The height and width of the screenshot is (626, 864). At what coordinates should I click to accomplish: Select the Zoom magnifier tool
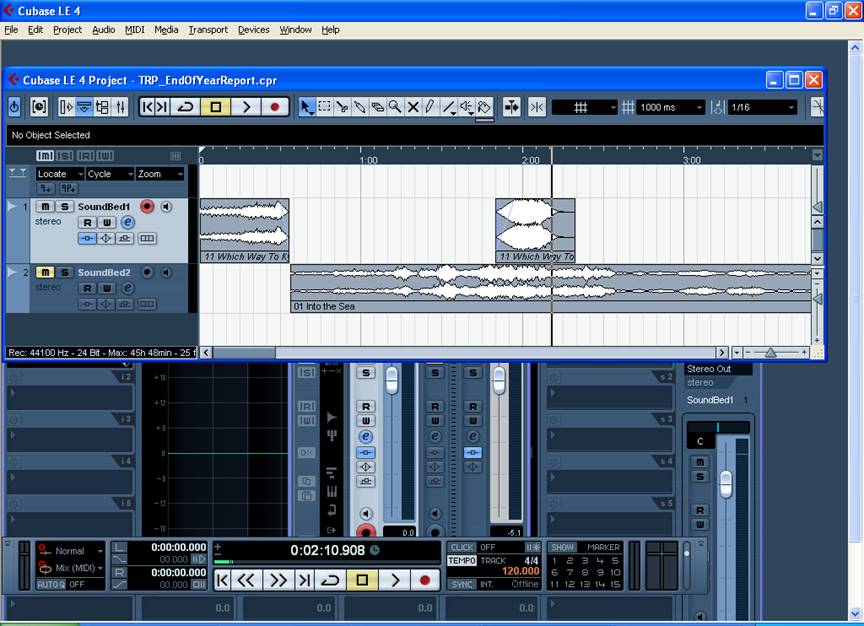click(x=395, y=107)
